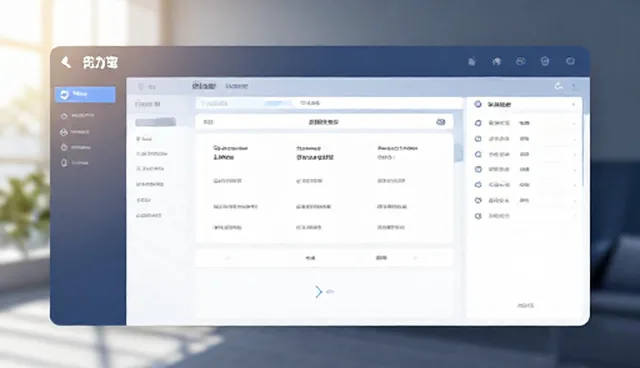Image resolution: width=640 pixels, height=368 pixels.
Task: Open the shield icon in the dark header's right group
Action: coord(545,62)
